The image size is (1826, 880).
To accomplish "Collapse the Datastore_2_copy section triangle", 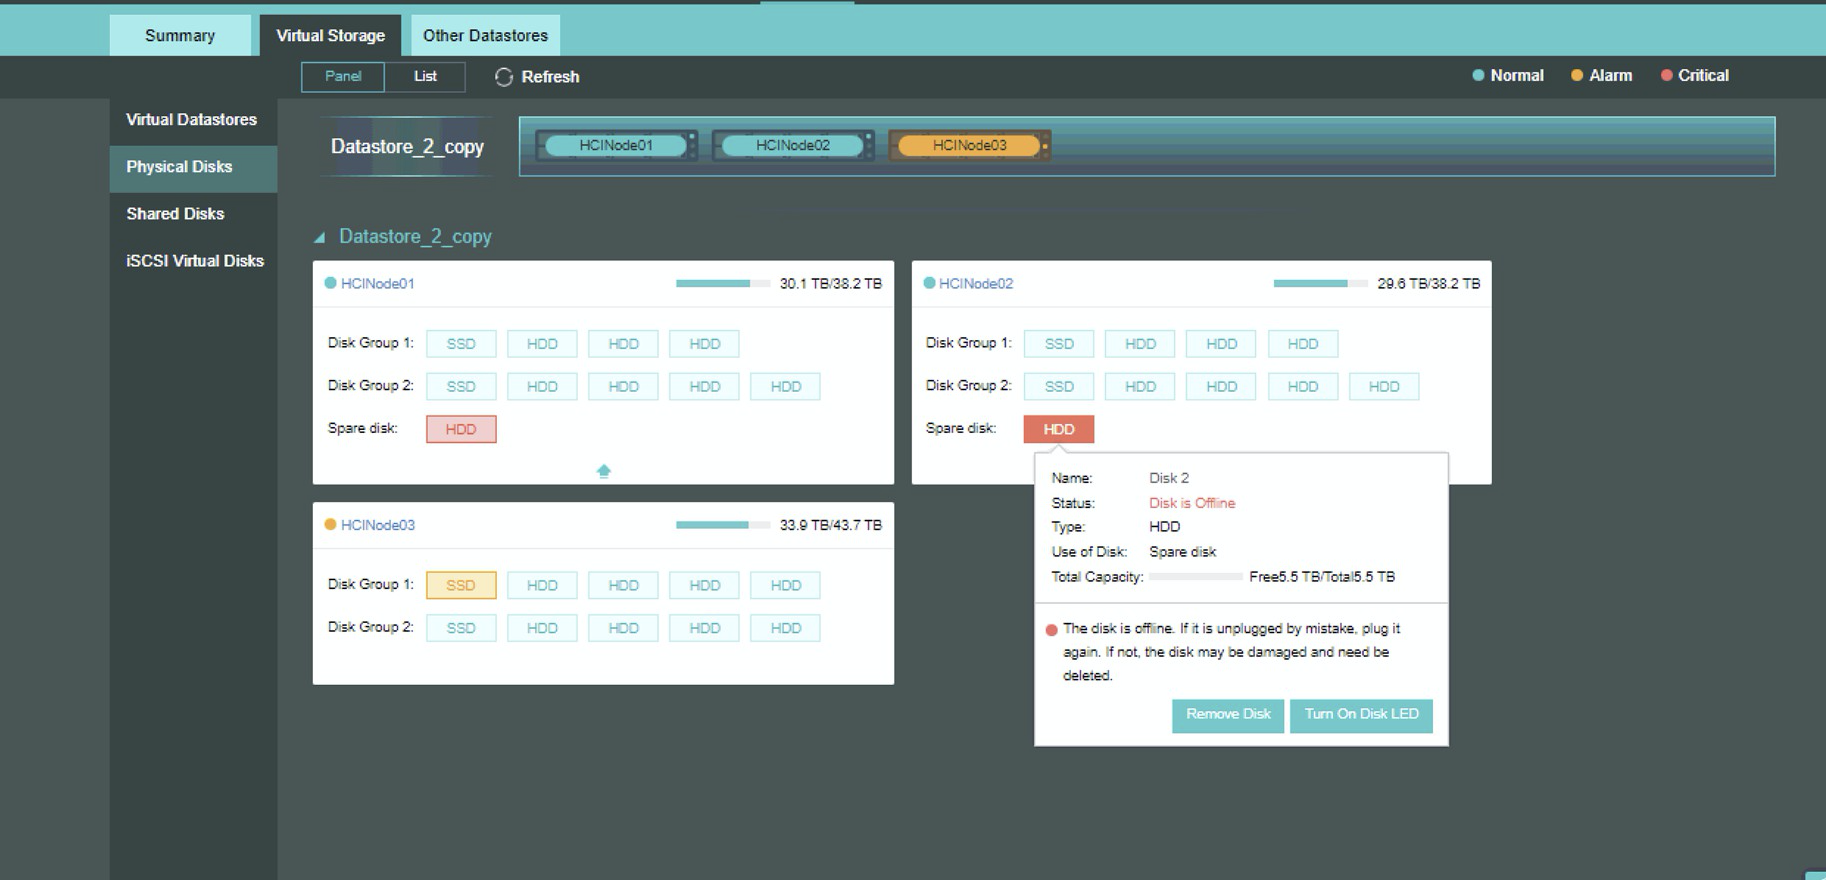I will pyautogui.click(x=319, y=238).
